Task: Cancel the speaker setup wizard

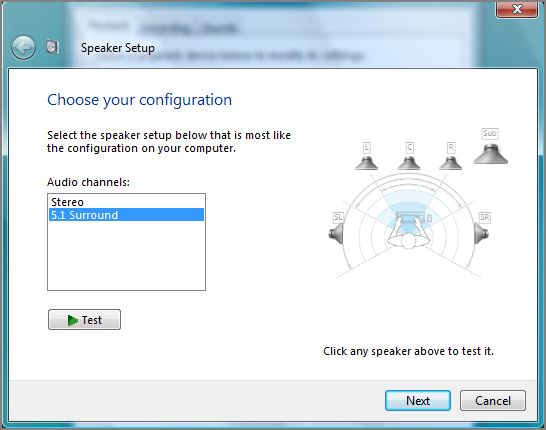Action: (493, 400)
